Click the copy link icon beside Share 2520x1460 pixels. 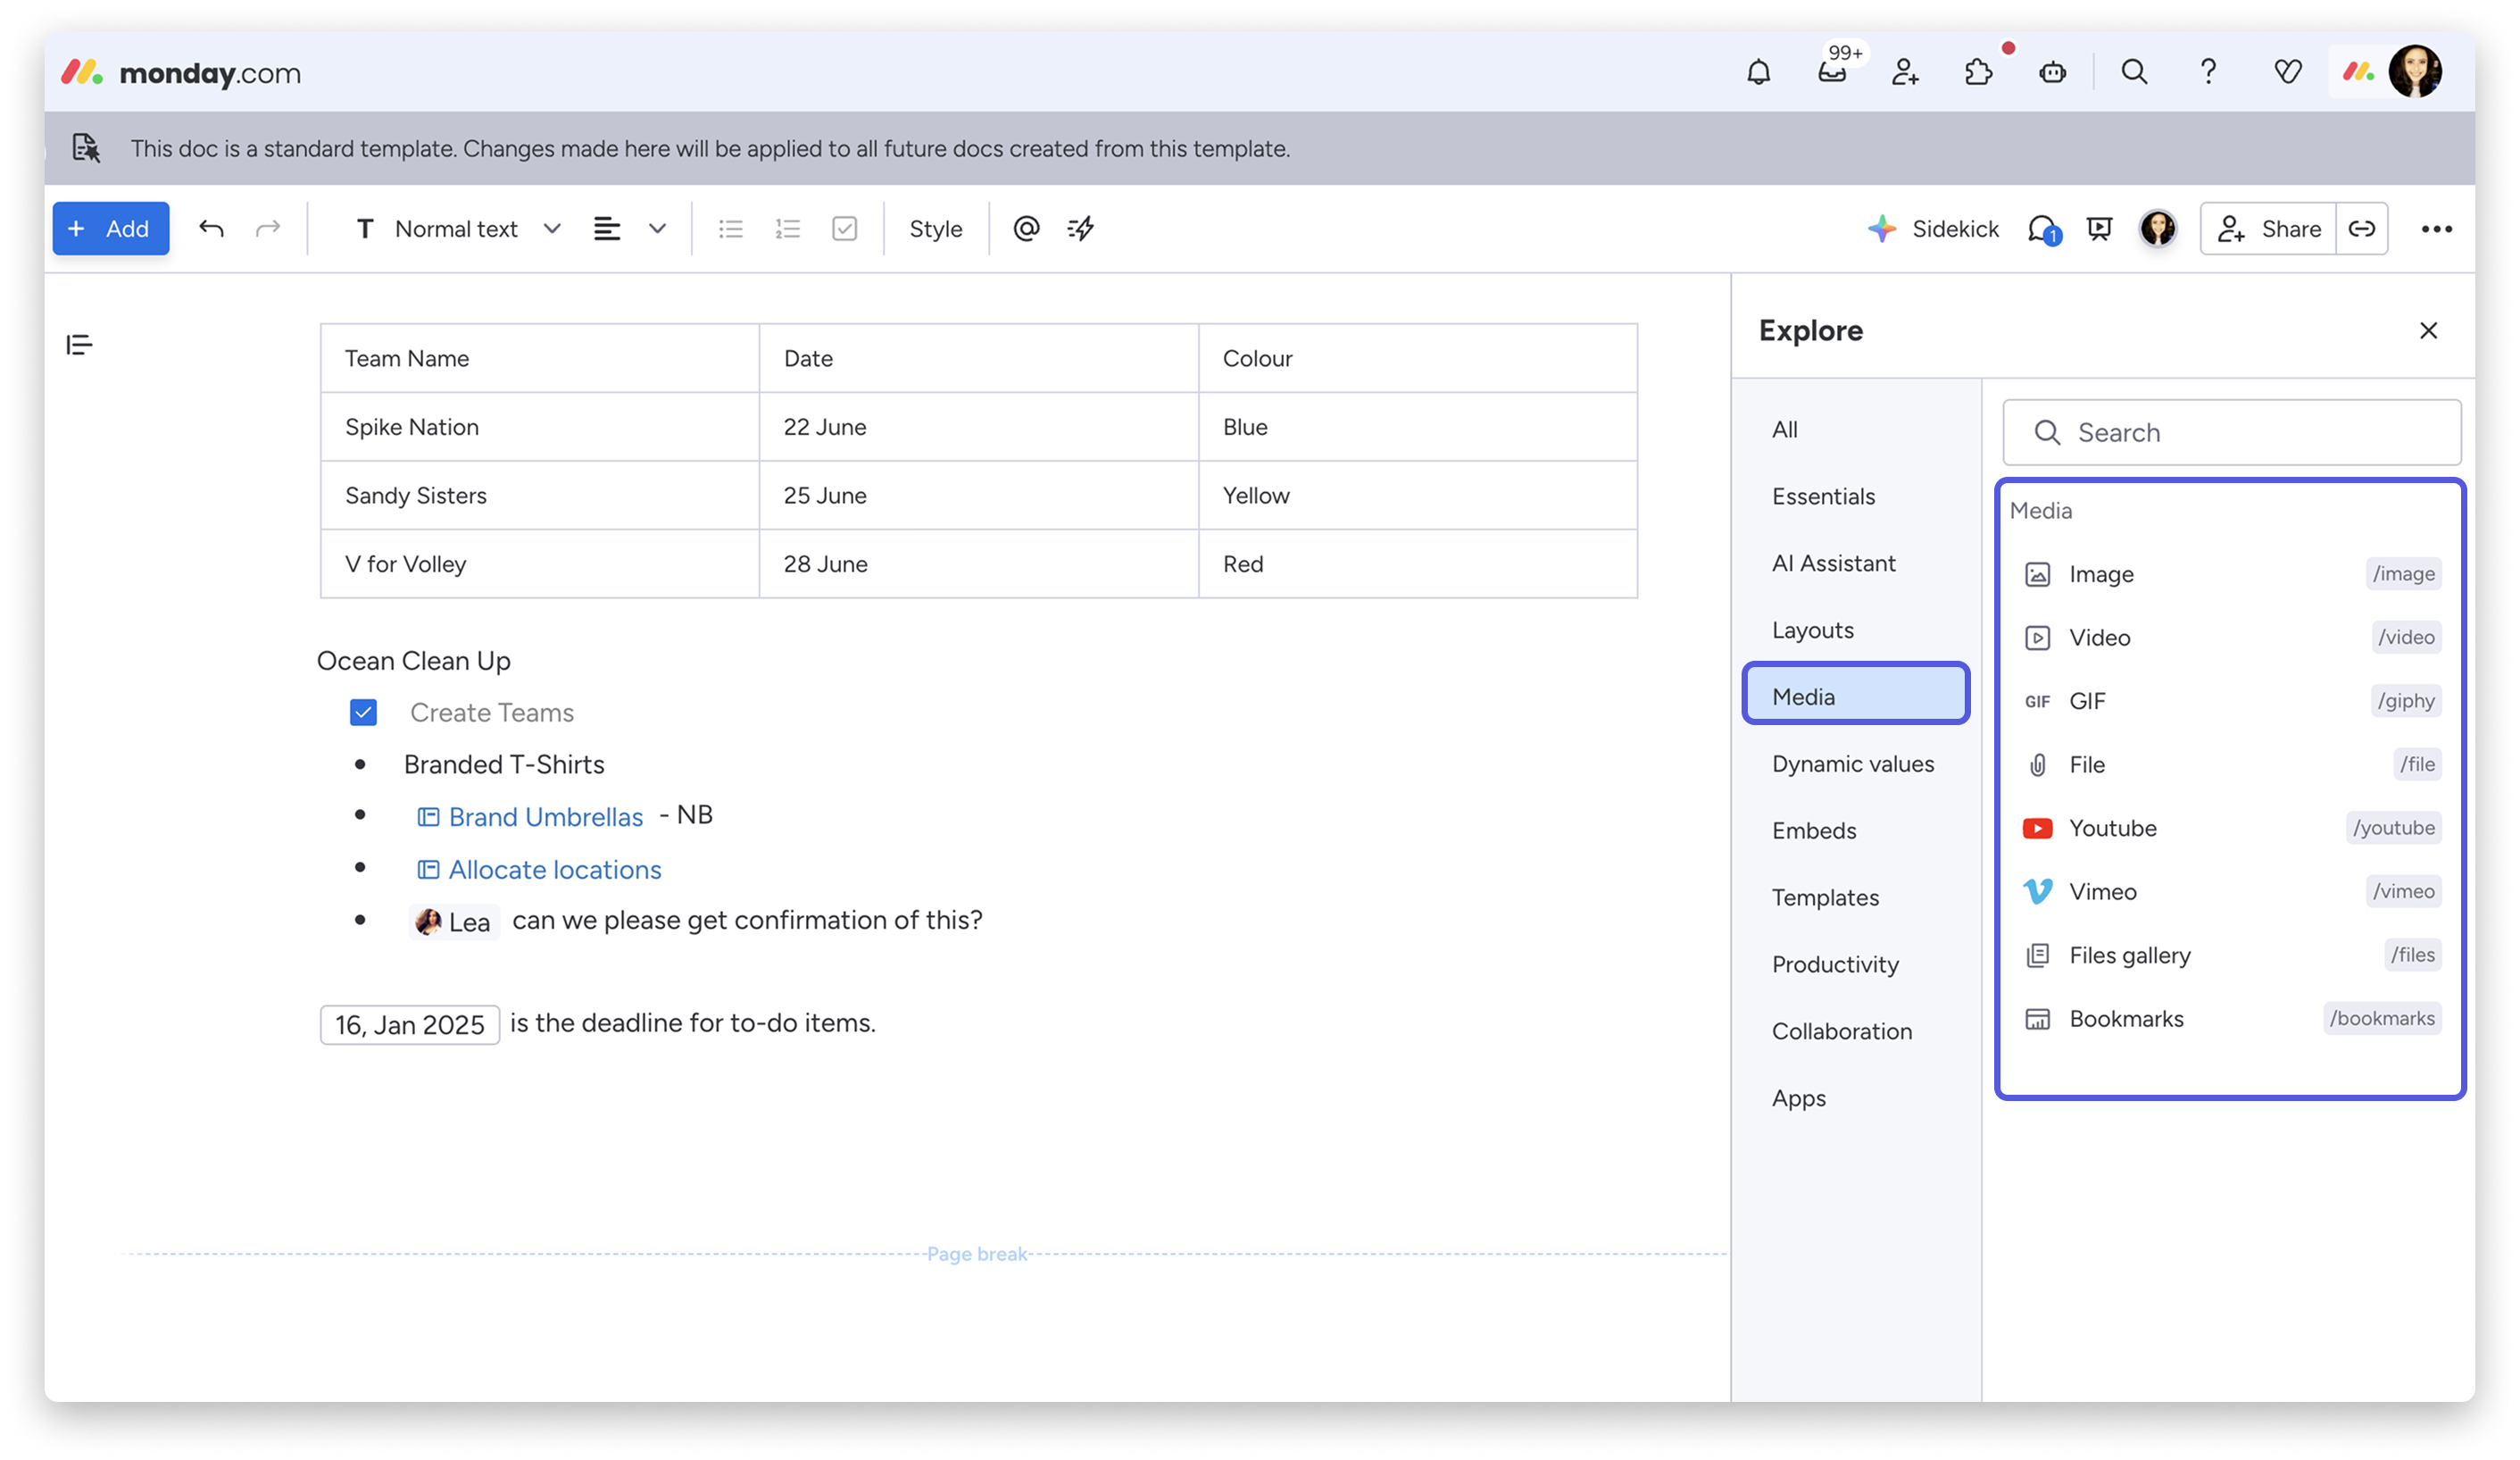(2362, 229)
